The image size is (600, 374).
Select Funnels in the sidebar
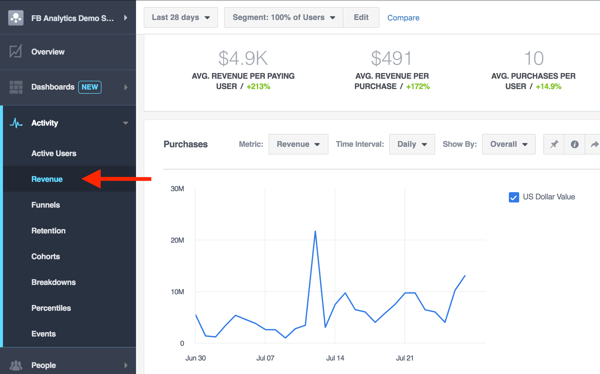tap(46, 205)
